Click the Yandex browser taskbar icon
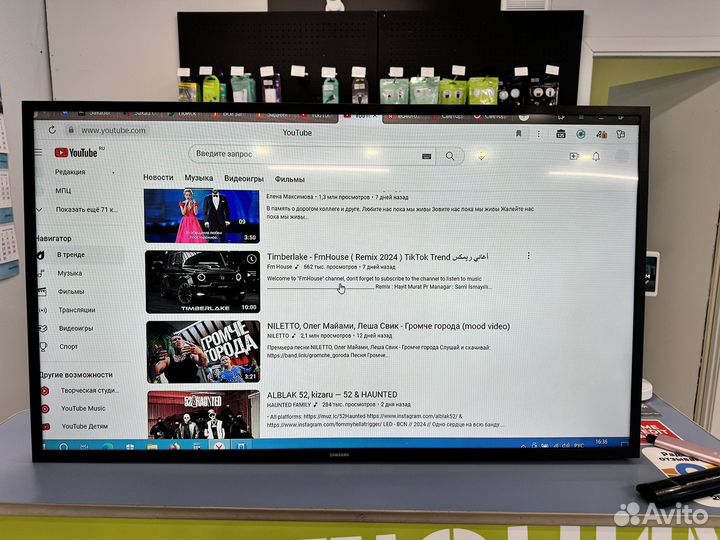 [219, 446]
